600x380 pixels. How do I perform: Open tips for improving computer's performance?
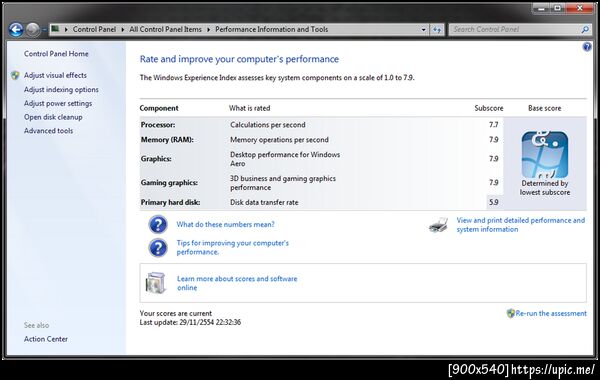pyautogui.click(x=233, y=248)
